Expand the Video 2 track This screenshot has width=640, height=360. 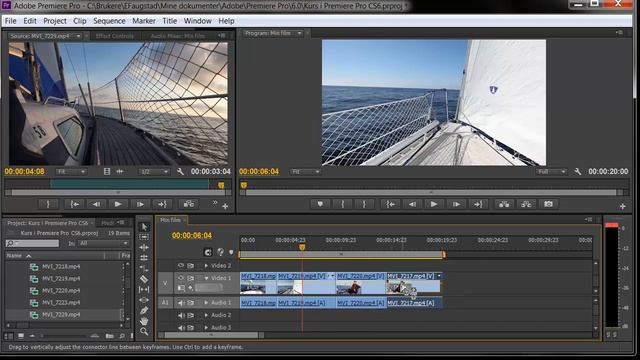coord(206,266)
